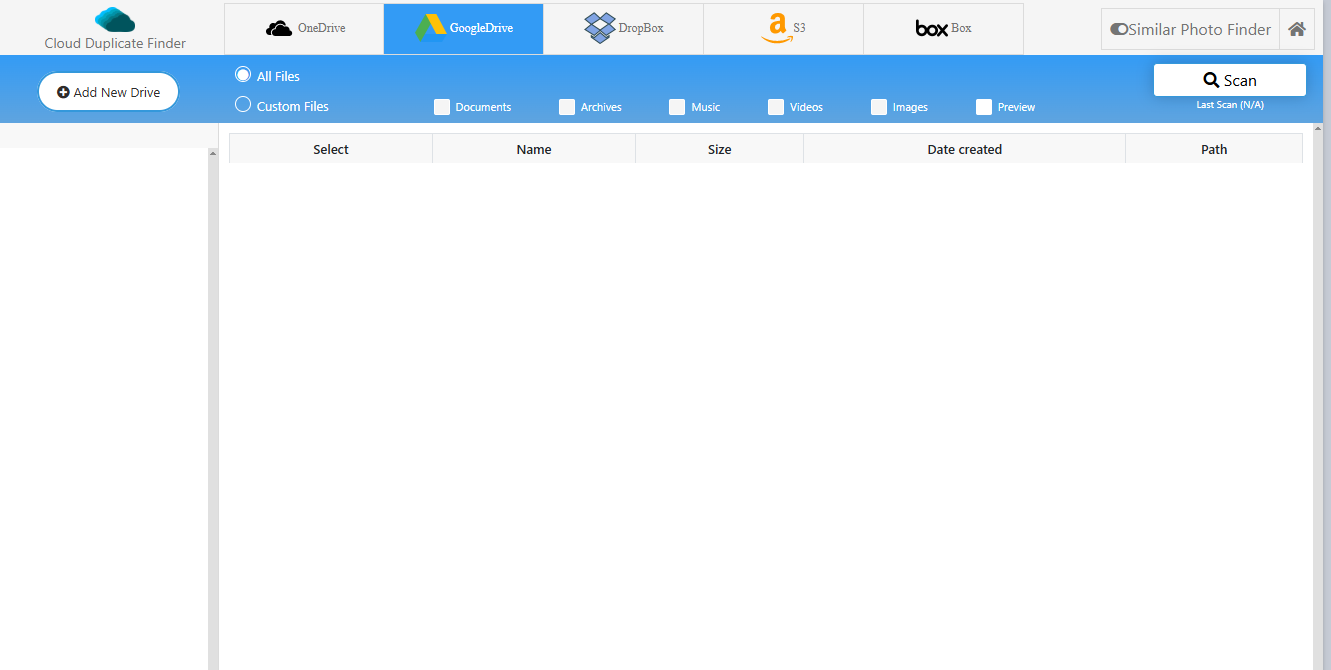
Task: Go to home via house icon
Action: pyautogui.click(x=1297, y=29)
